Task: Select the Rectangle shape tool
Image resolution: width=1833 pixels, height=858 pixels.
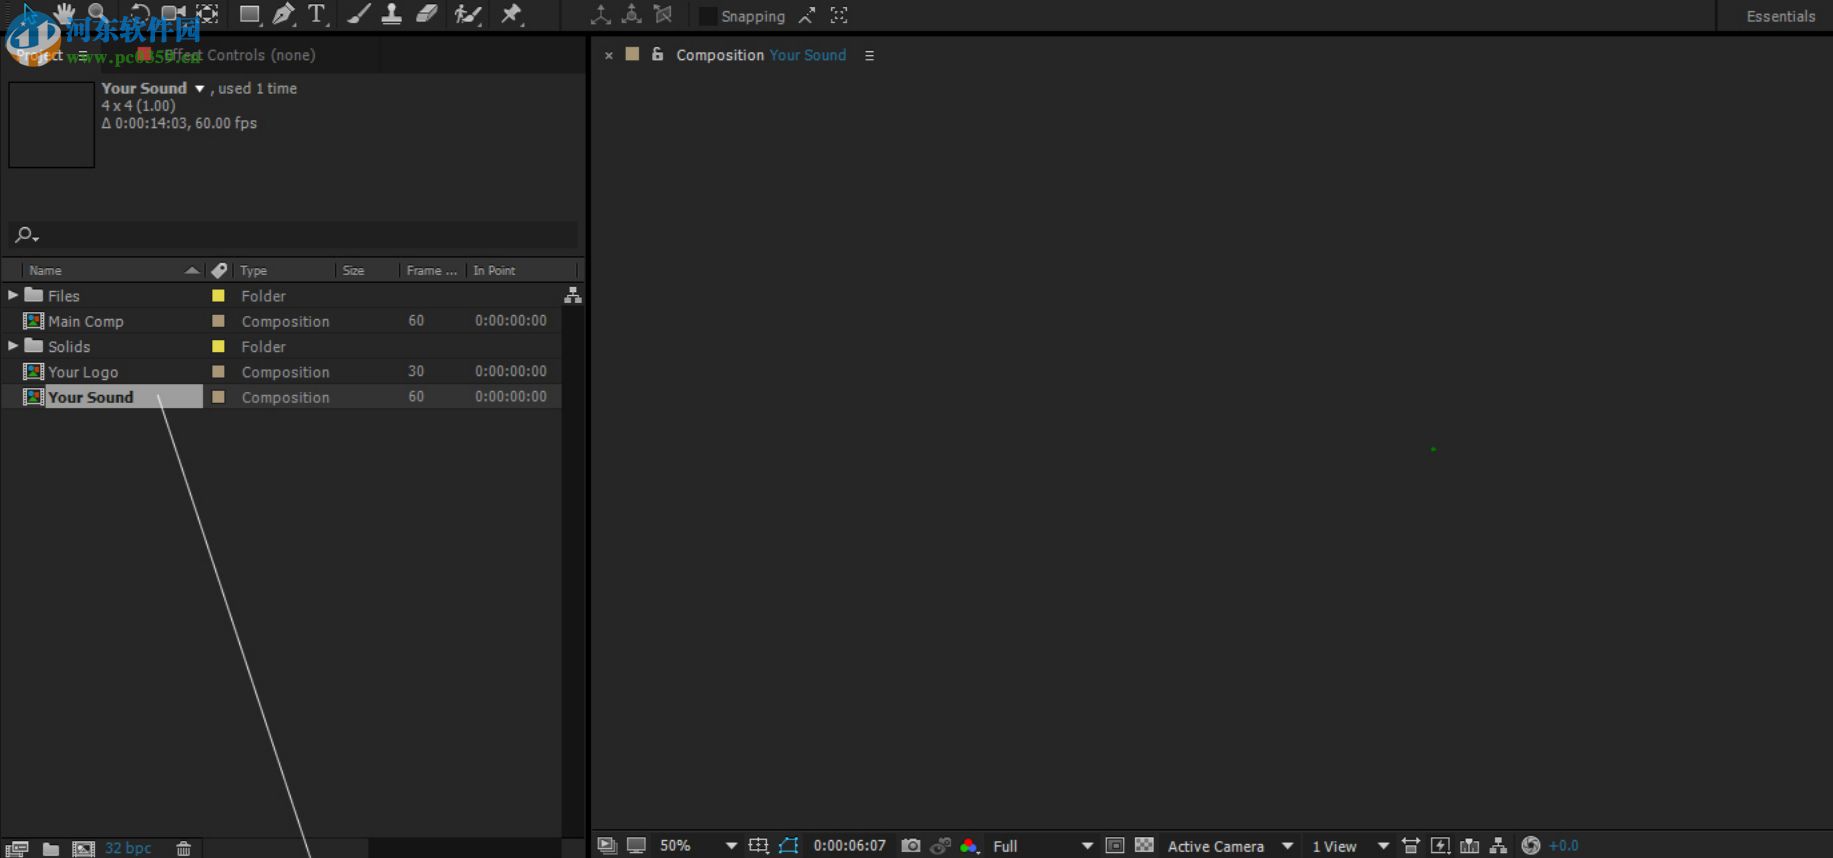Action: [249, 14]
